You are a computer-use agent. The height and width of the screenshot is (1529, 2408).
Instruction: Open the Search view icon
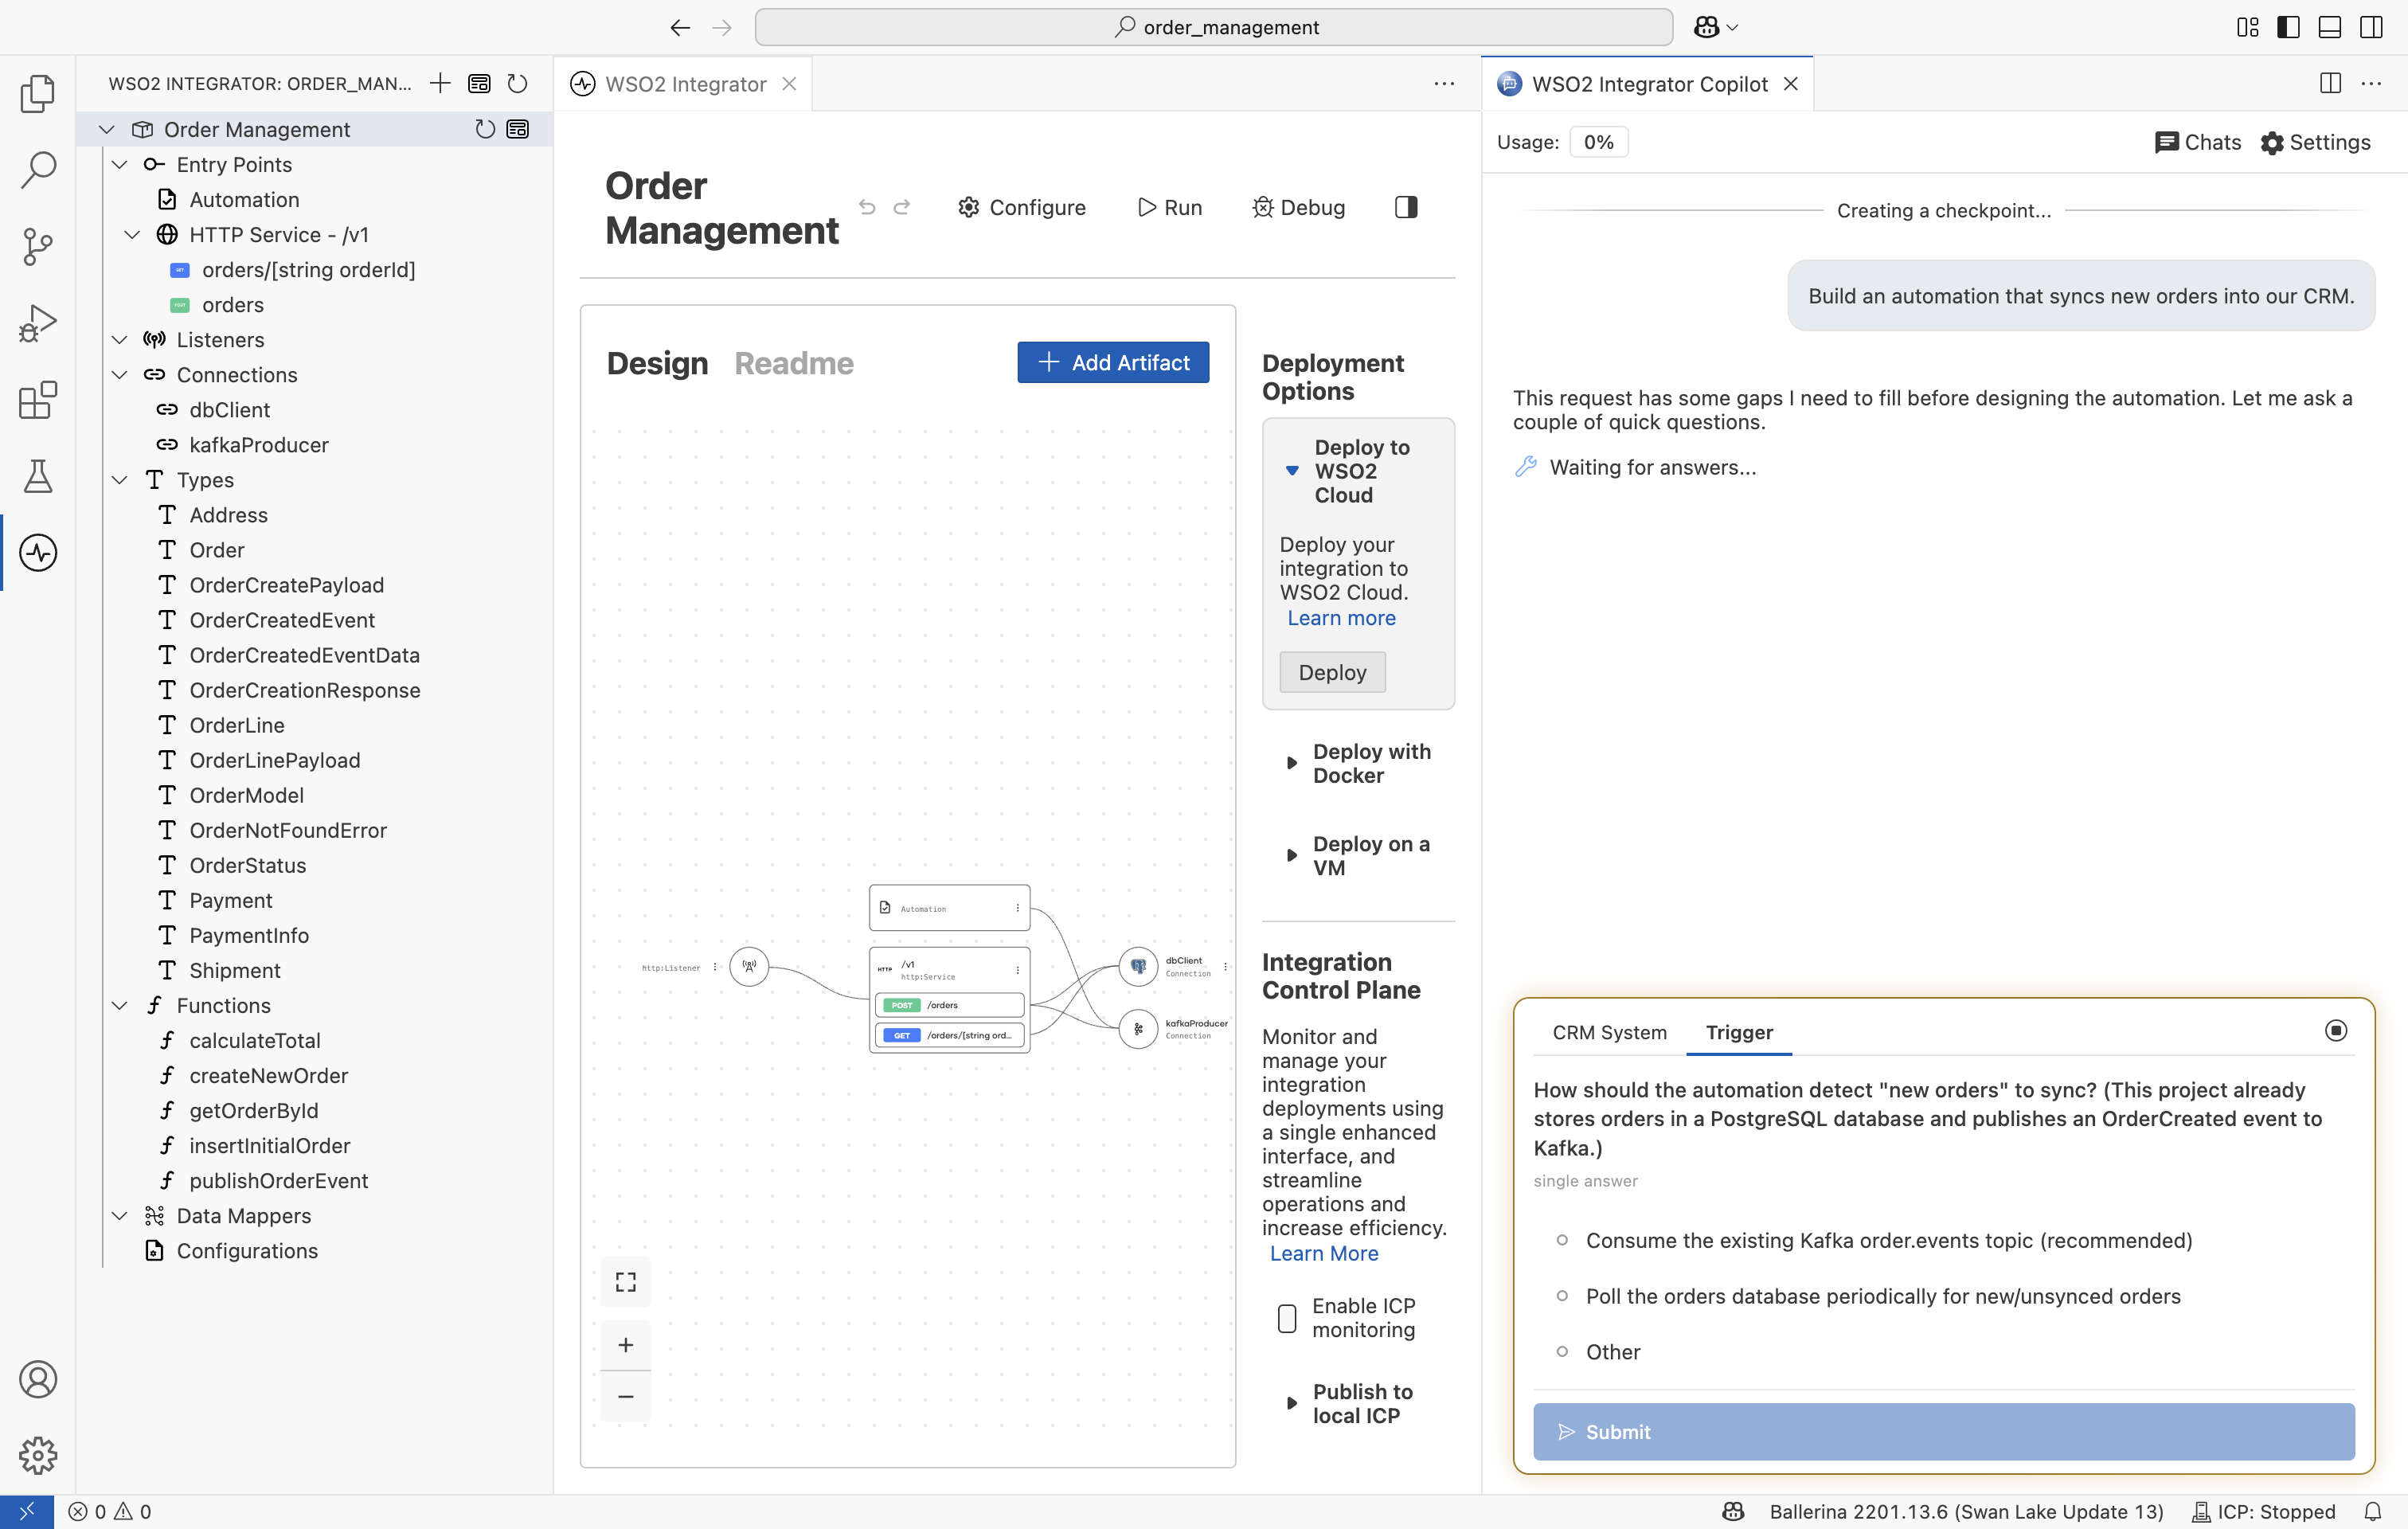pyautogui.click(x=38, y=169)
